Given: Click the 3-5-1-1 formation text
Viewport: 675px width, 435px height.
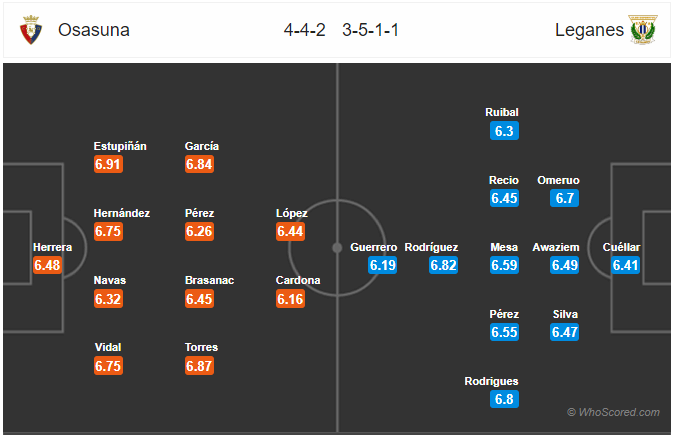Looking at the screenshot, I should click(371, 30).
